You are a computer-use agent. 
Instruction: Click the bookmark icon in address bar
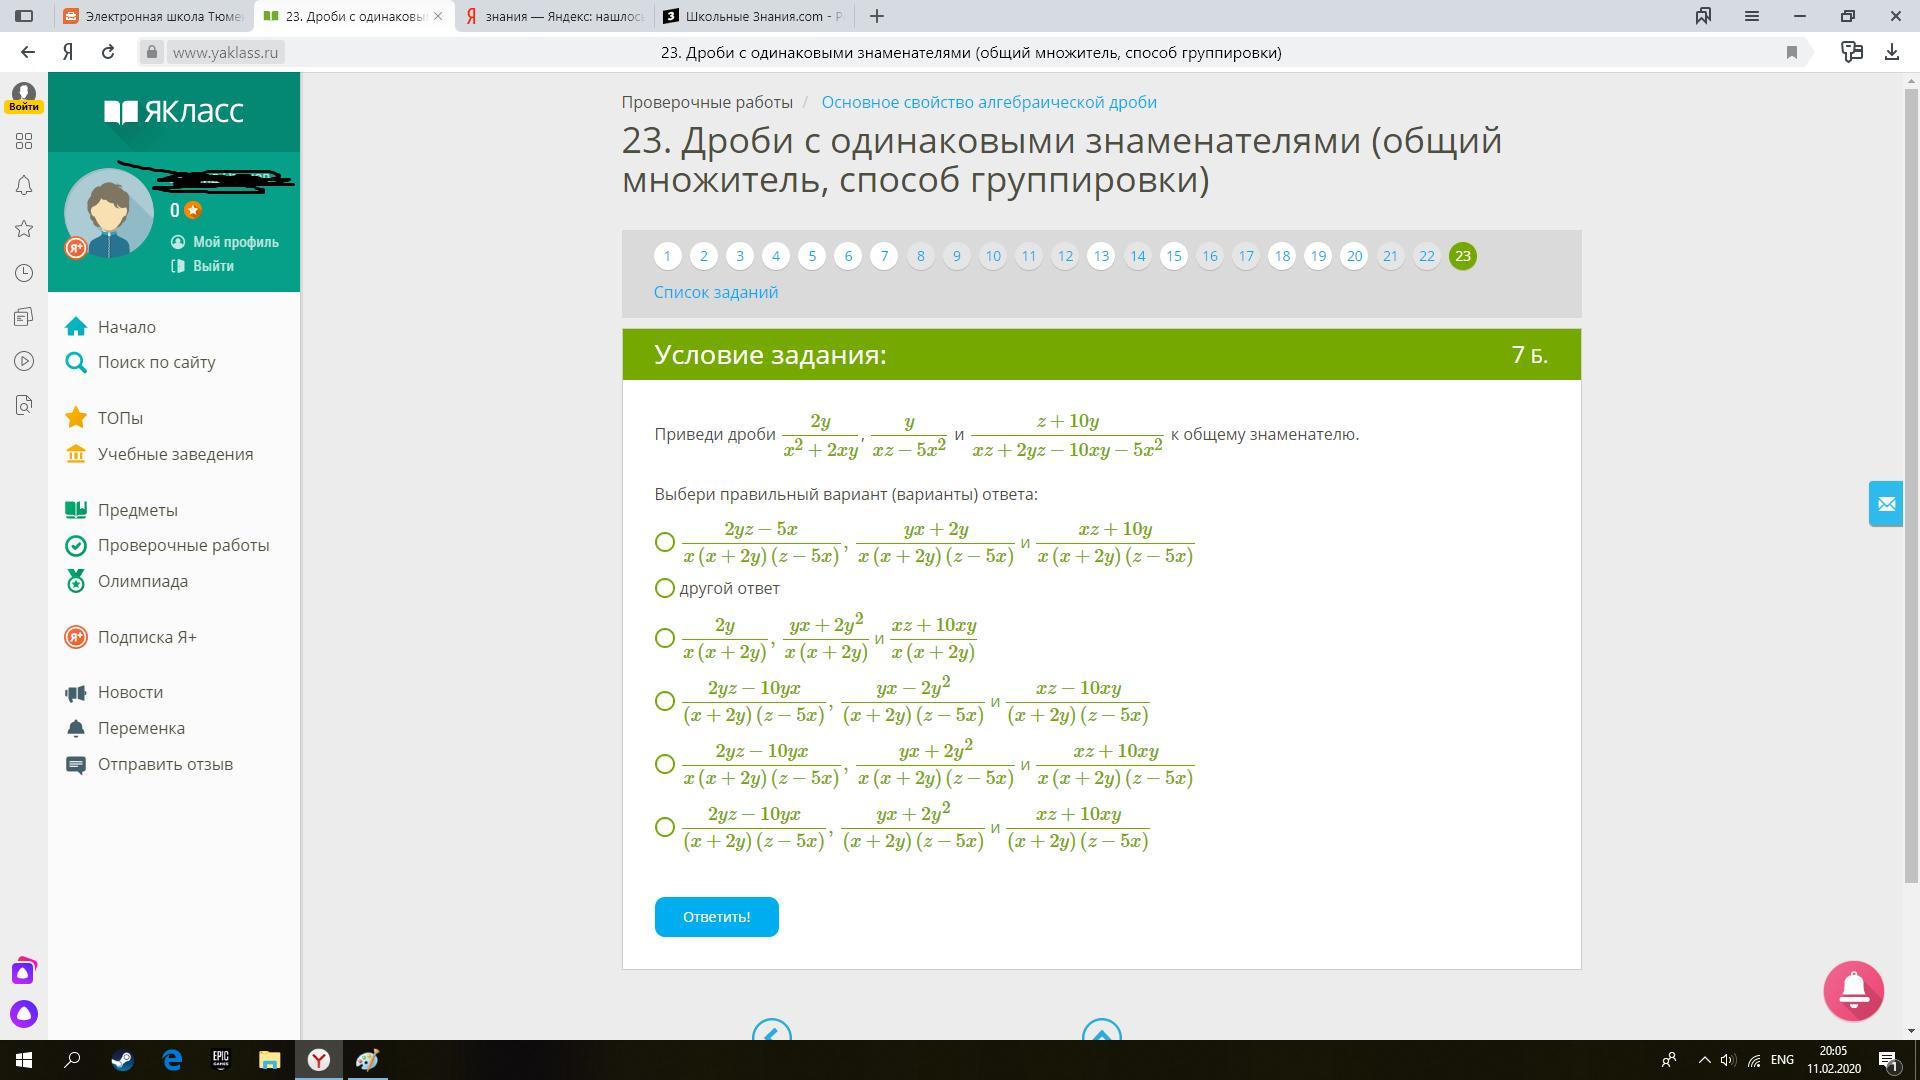1792,52
